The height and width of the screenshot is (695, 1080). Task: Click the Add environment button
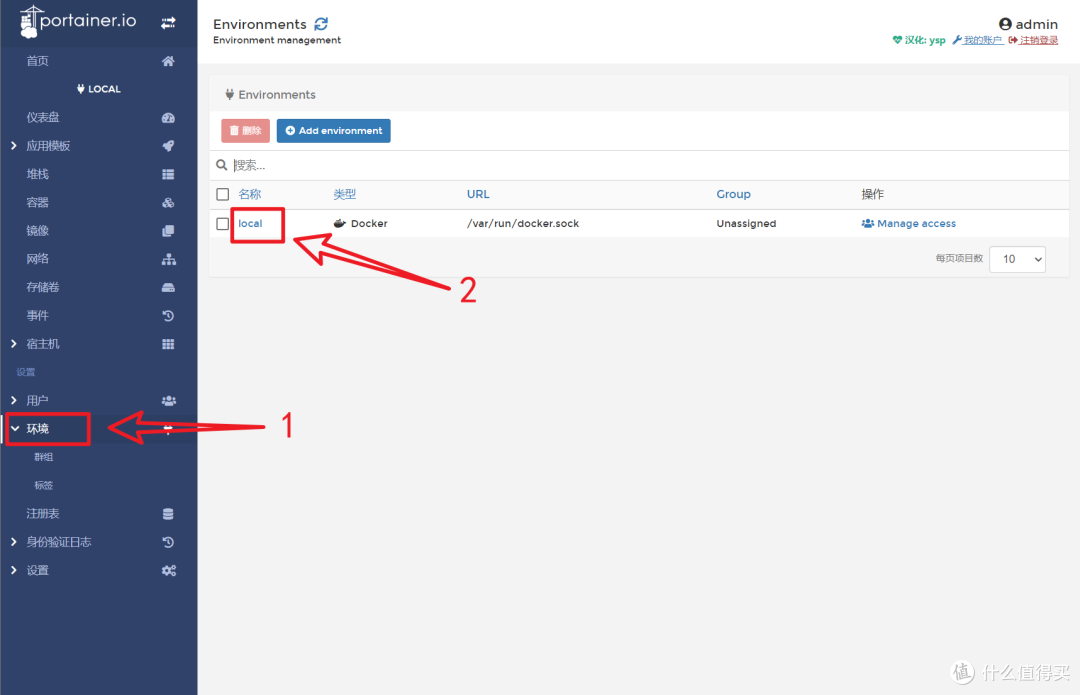[333, 131]
